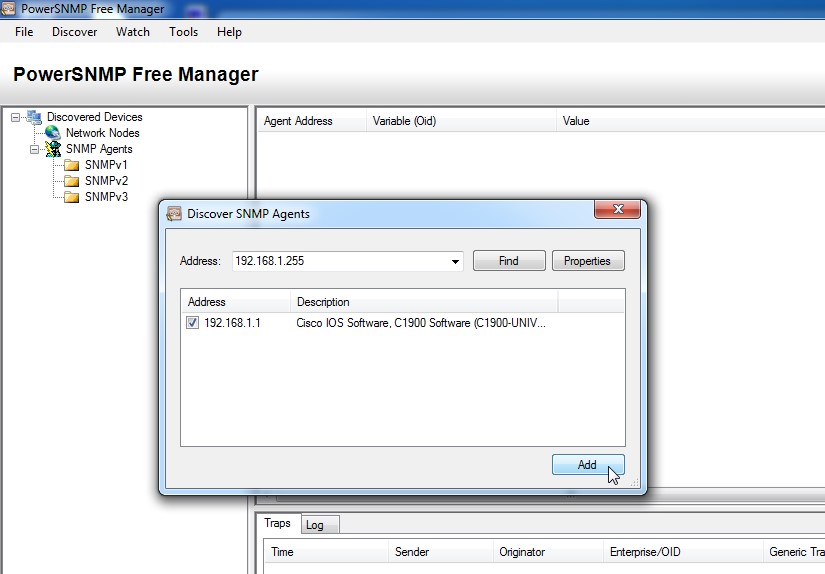Viewport: 825px width, 574px height.
Task: Click the SNMP Agents figure icon
Action: click(53, 149)
